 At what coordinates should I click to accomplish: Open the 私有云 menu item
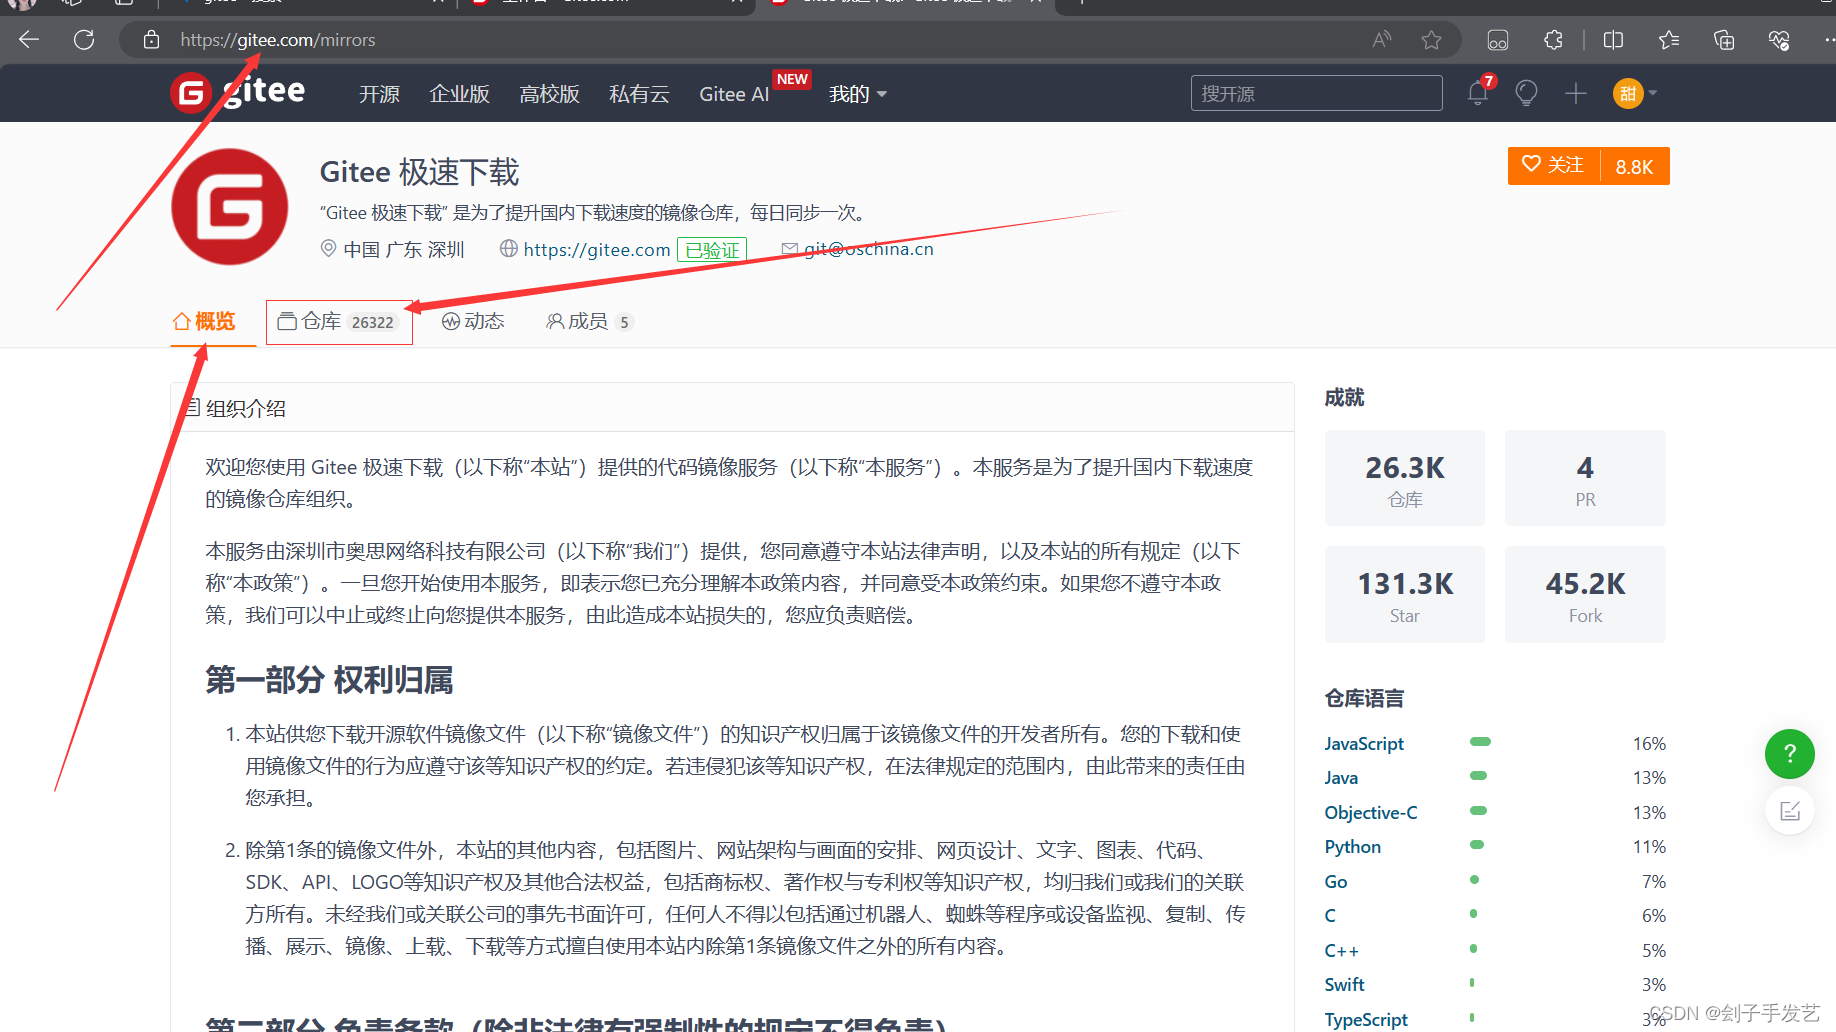(x=639, y=94)
